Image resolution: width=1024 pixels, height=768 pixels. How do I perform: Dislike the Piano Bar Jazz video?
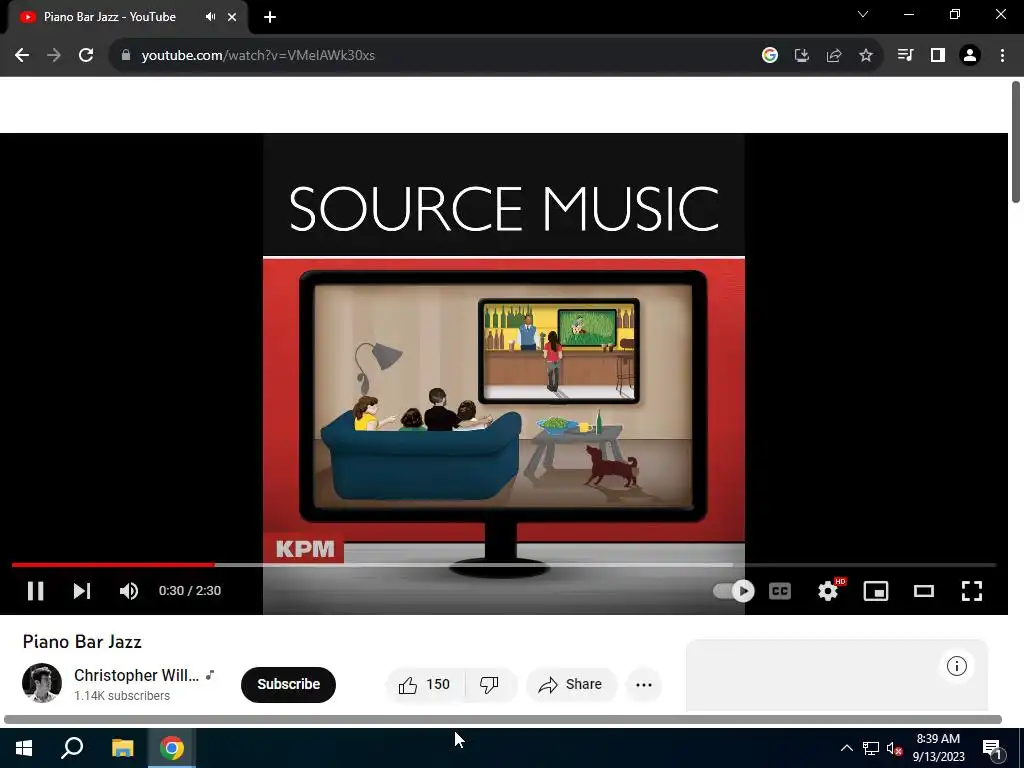pos(489,684)
